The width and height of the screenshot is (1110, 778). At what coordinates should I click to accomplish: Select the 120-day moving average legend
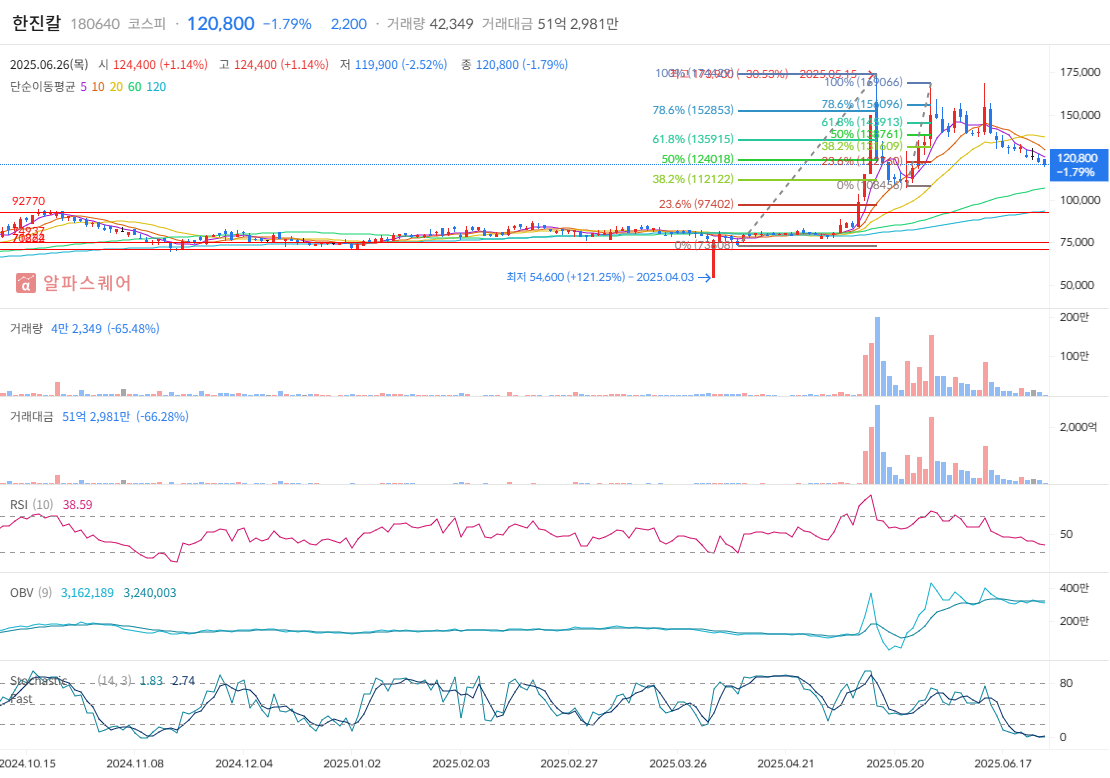tap(156, 86)
